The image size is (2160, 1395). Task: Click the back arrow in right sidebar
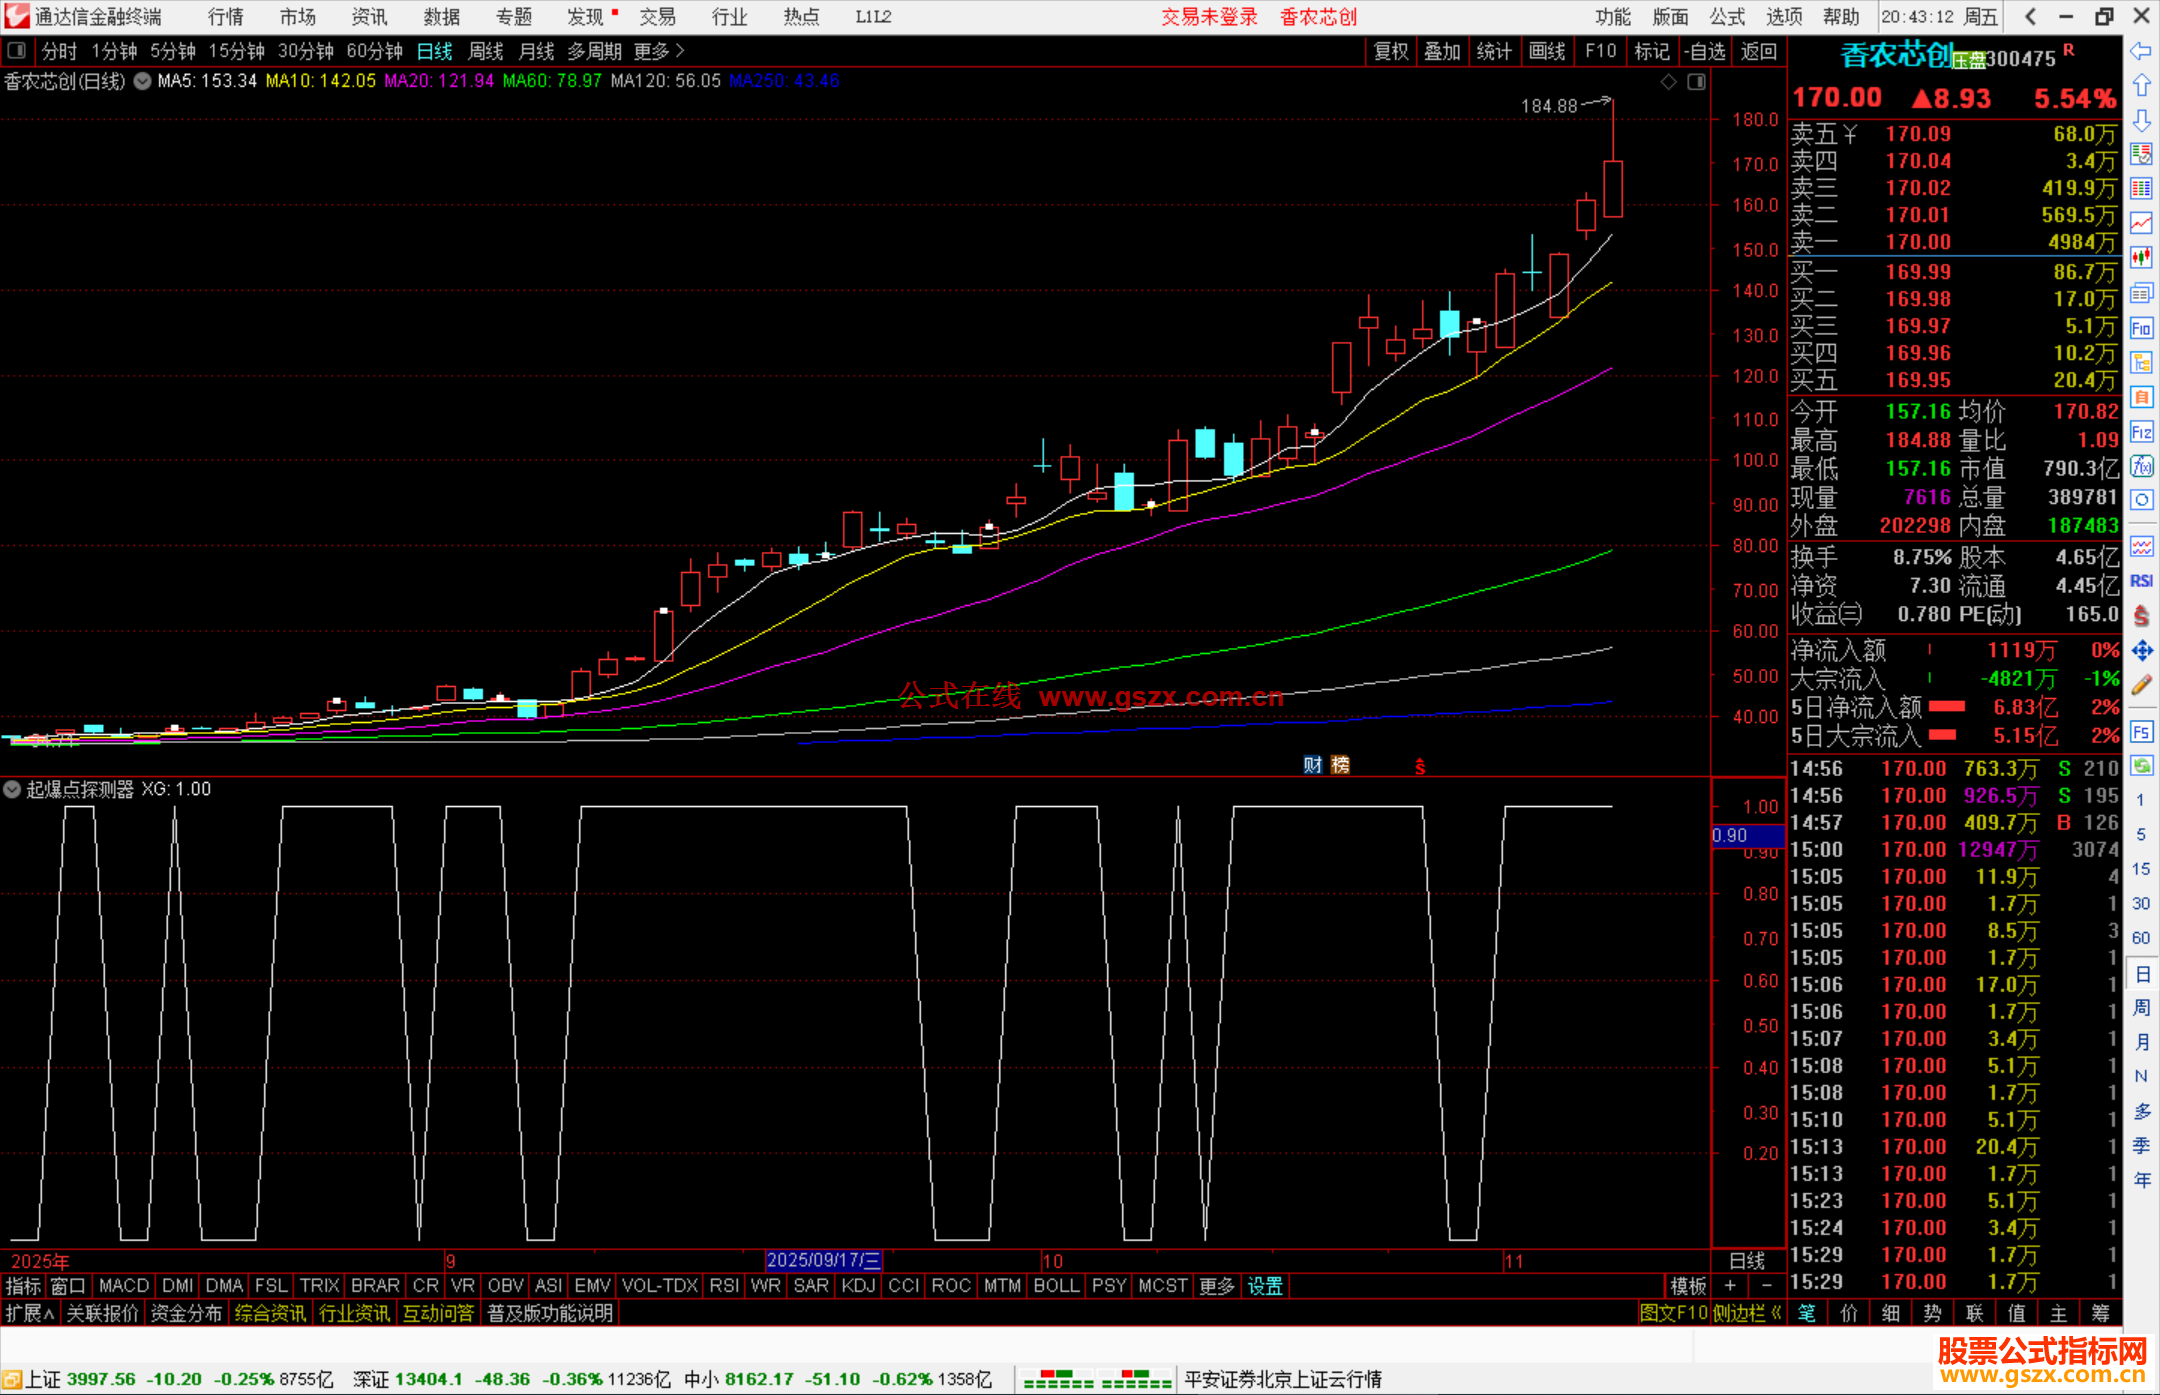coord(2141,50)
